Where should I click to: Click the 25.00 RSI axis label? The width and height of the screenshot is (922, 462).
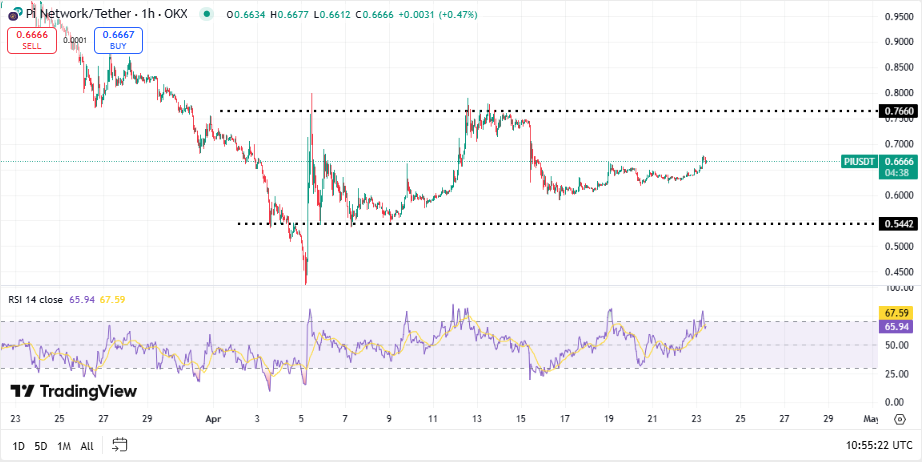(x=899, y=373)
